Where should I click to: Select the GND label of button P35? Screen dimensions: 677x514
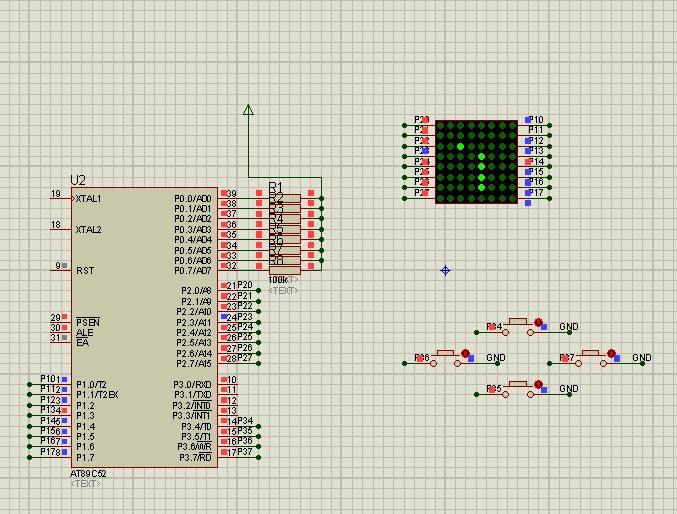click(569, 389)
